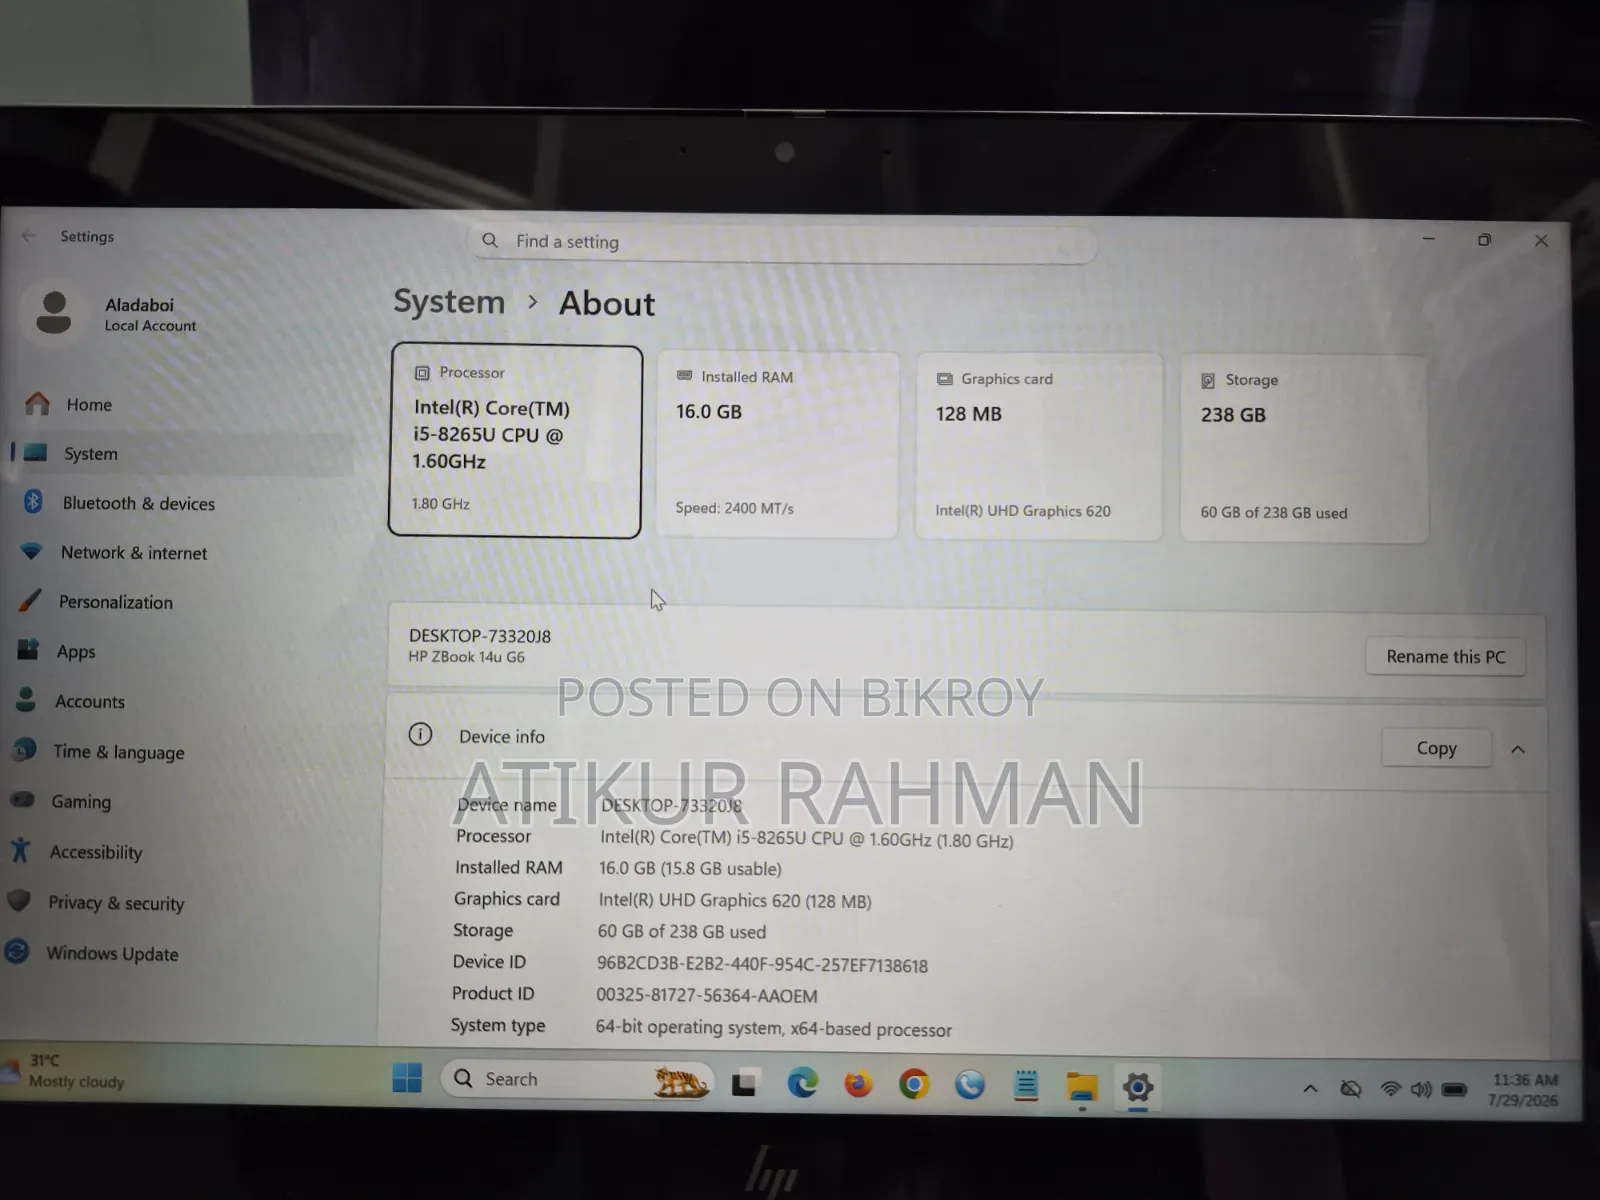This screenshot has width=1600, height=1200.
Task: Select the Graphics card info card
Action: click(x=1038, y=447)
